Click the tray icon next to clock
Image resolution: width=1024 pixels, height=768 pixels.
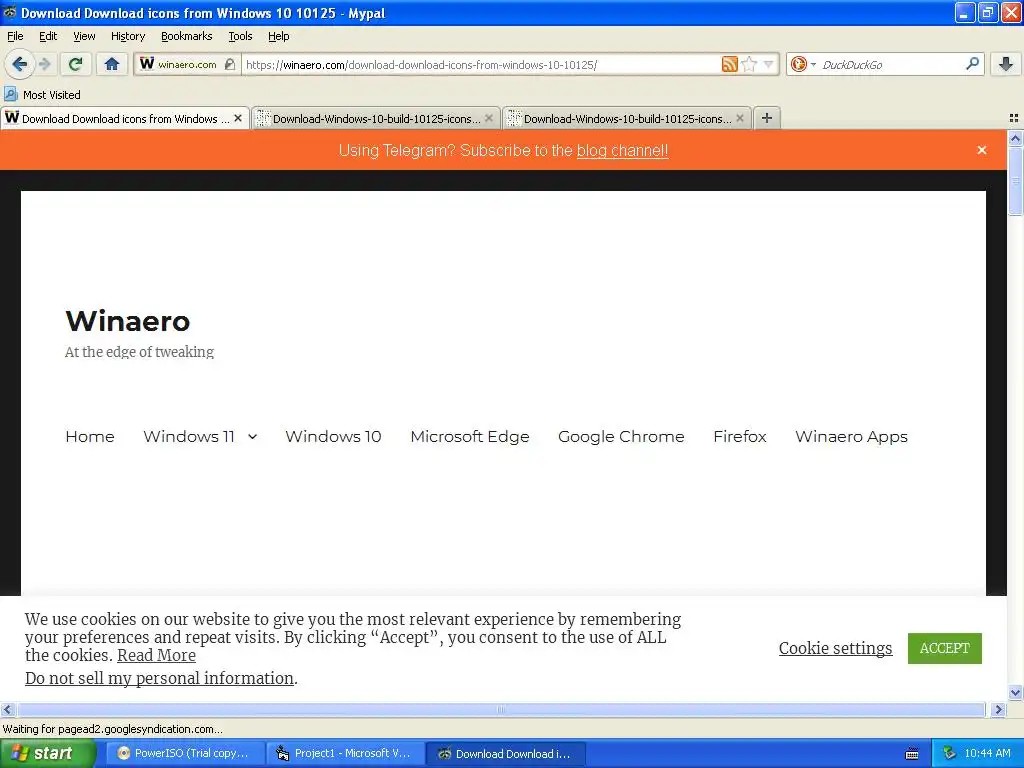point(950,753)
